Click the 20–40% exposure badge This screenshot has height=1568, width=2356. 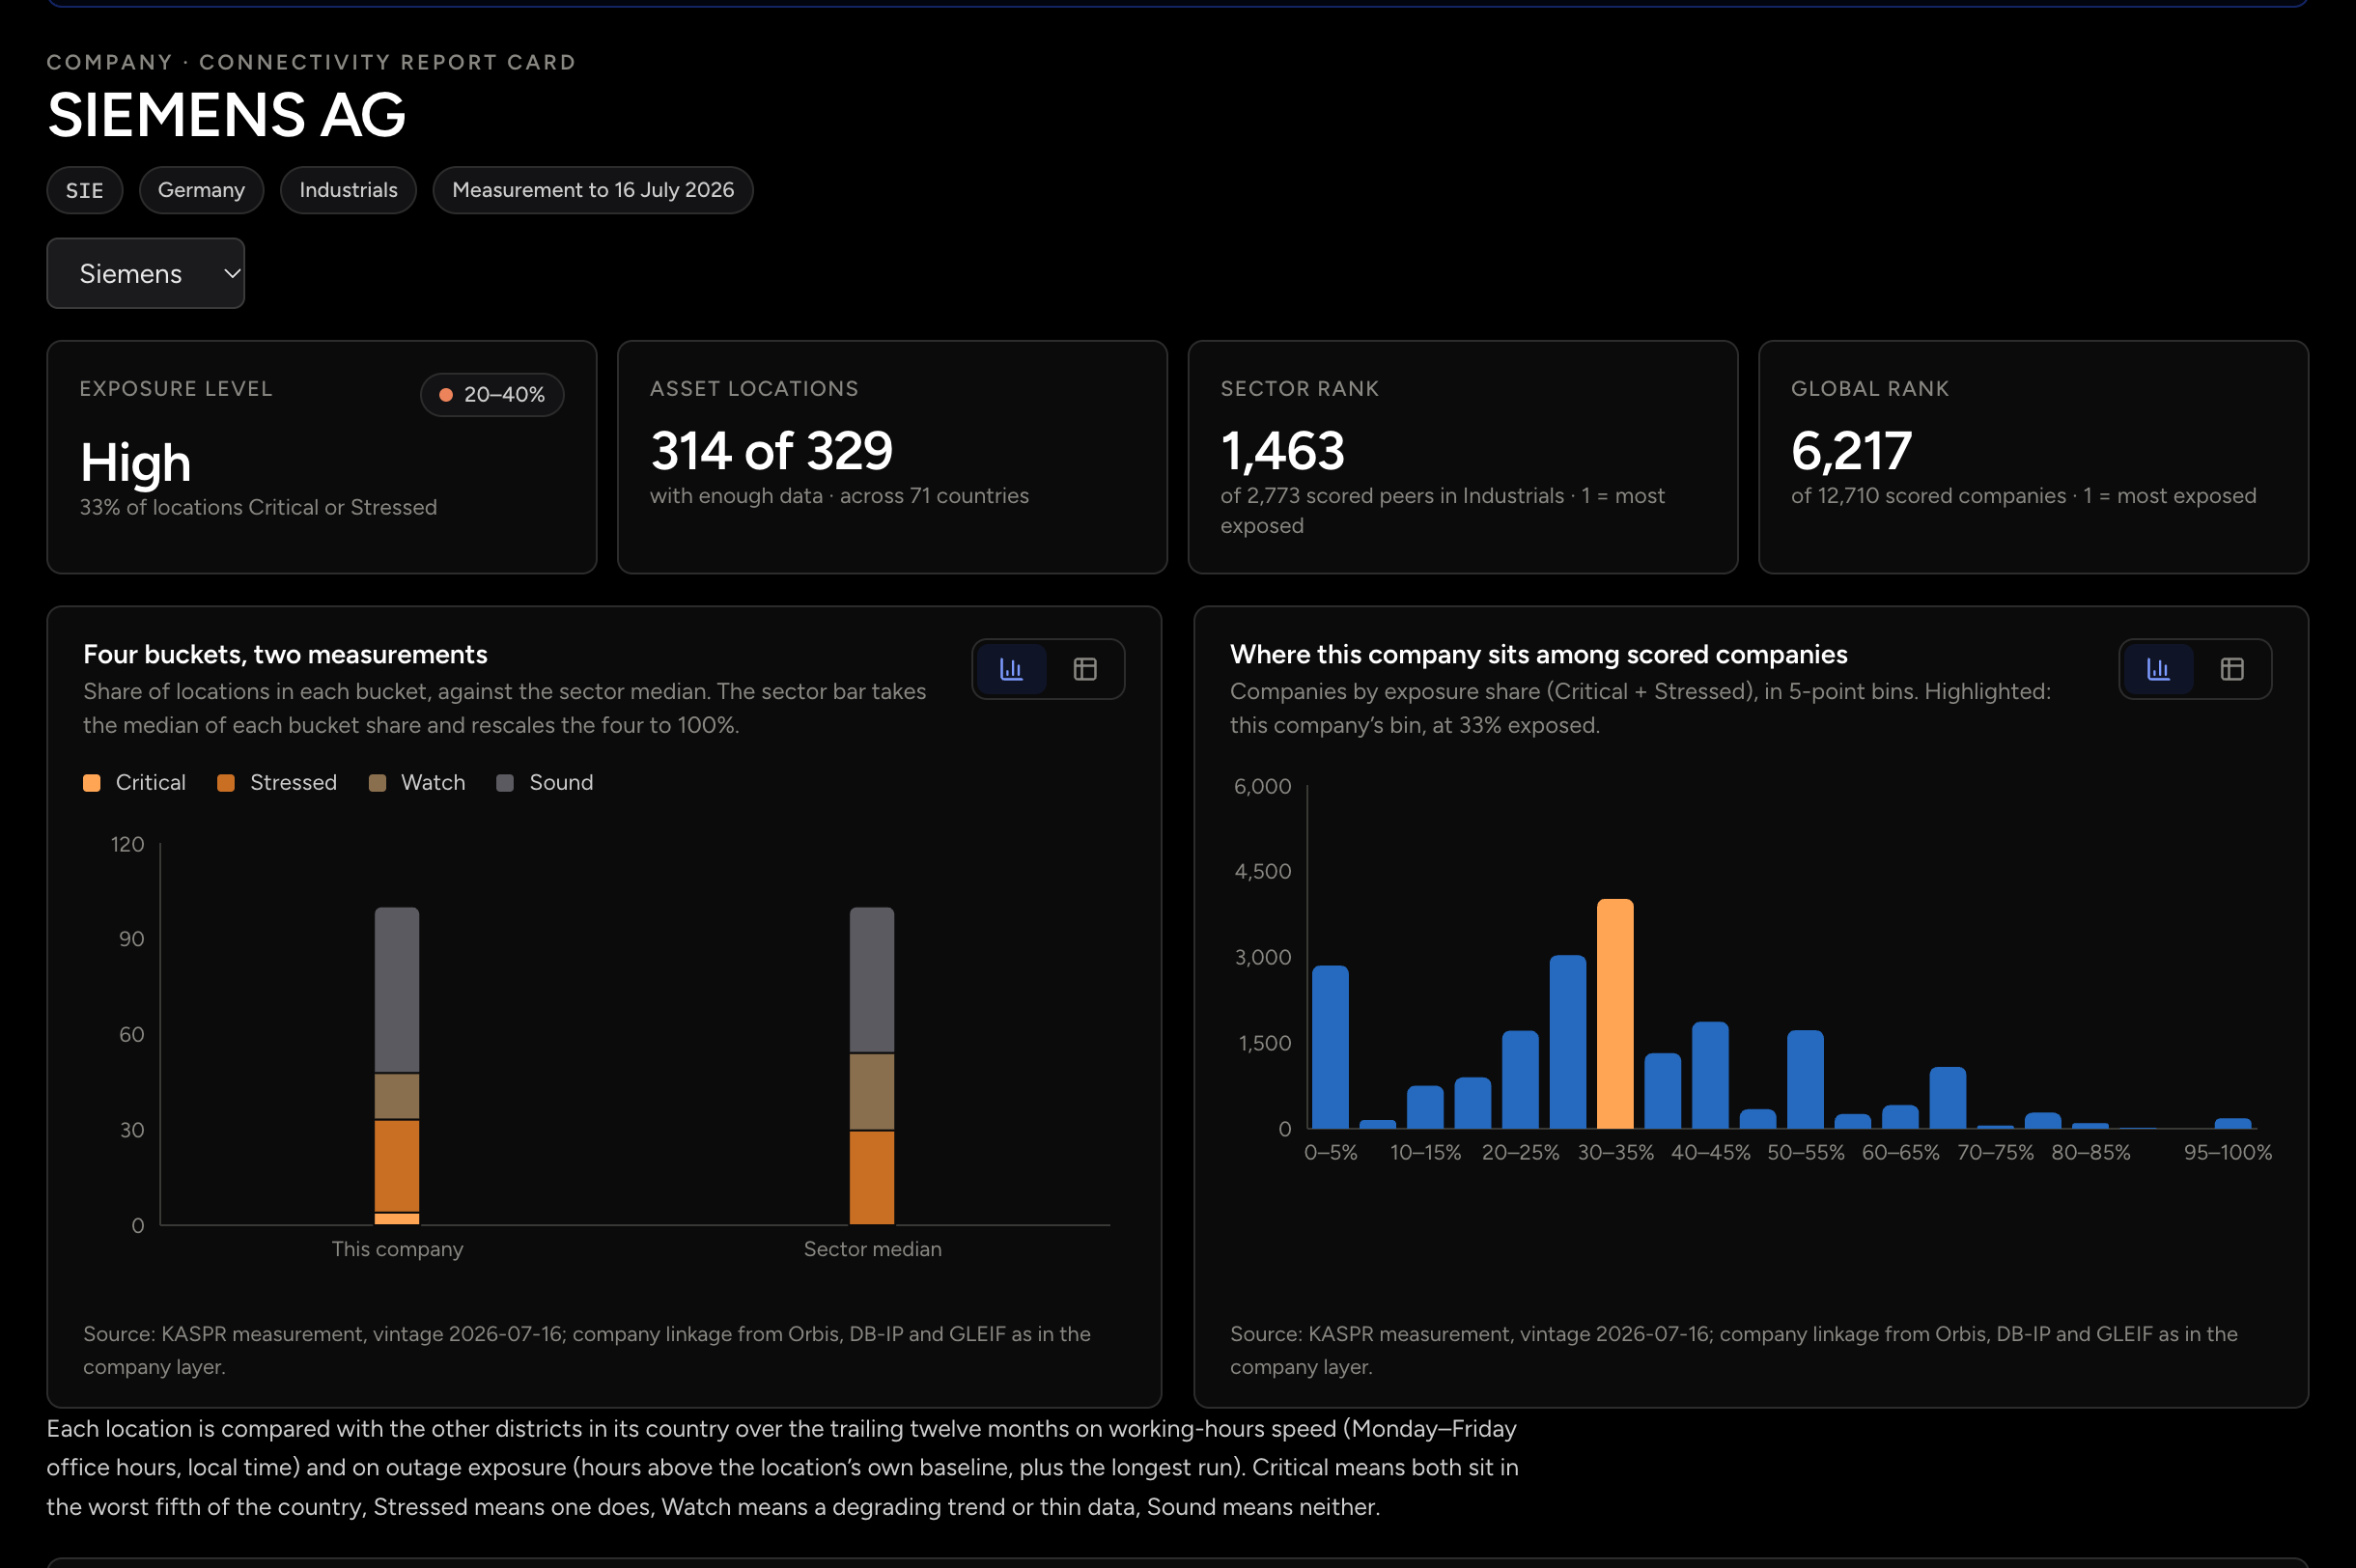(492, 395)
